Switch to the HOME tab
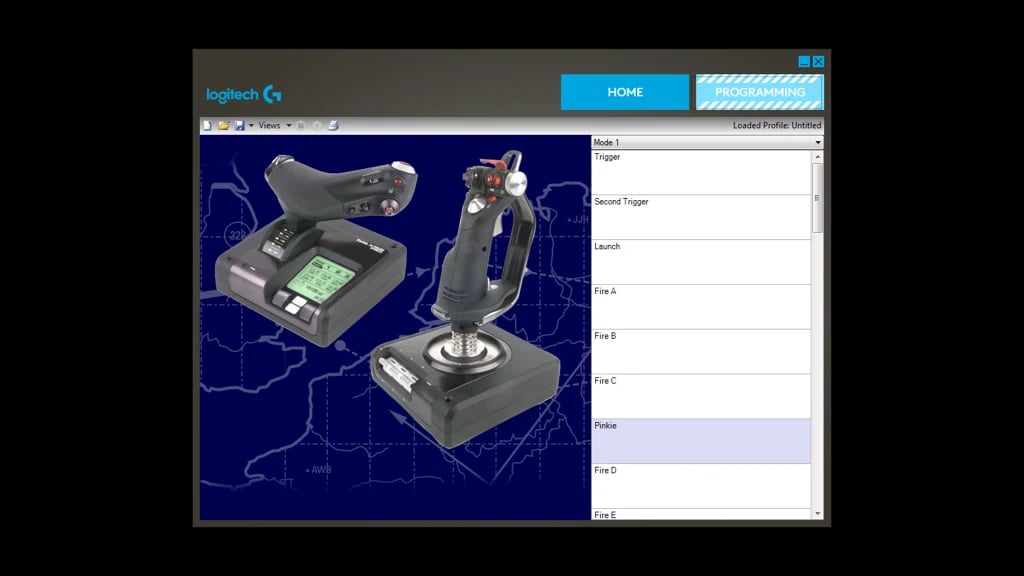 click(625, 92)
